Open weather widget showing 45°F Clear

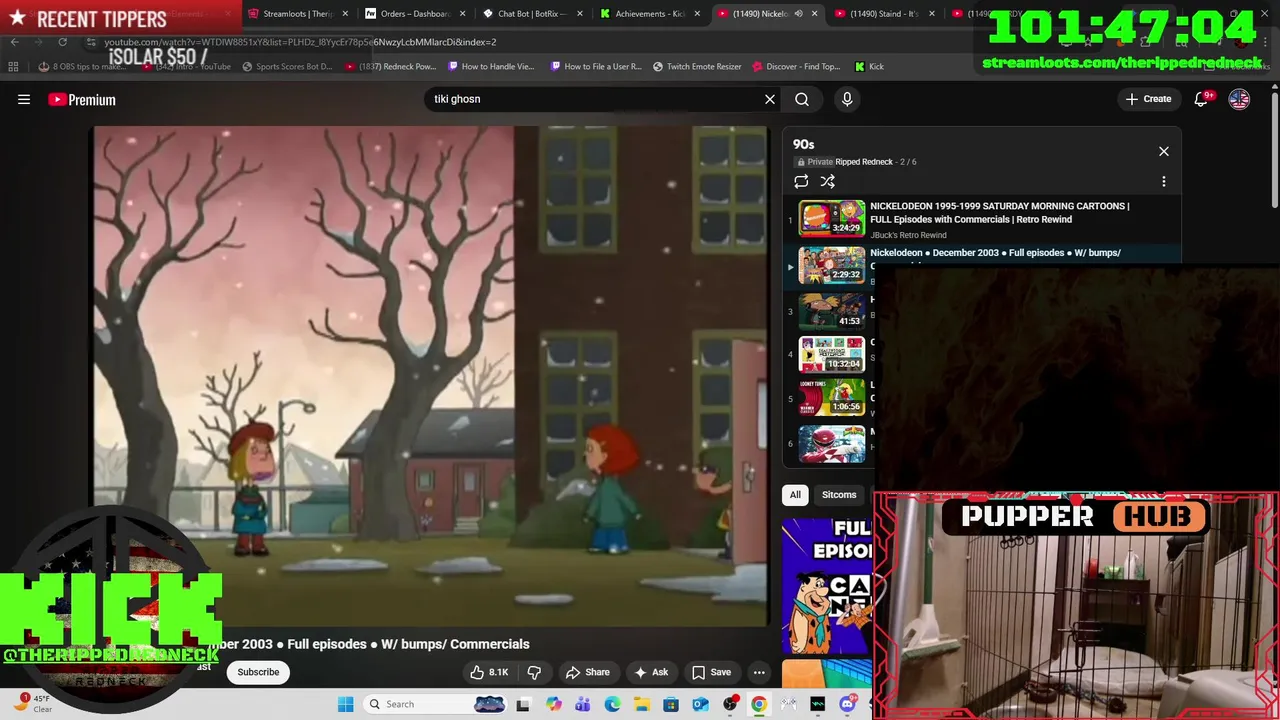click(x=32, y=704)
